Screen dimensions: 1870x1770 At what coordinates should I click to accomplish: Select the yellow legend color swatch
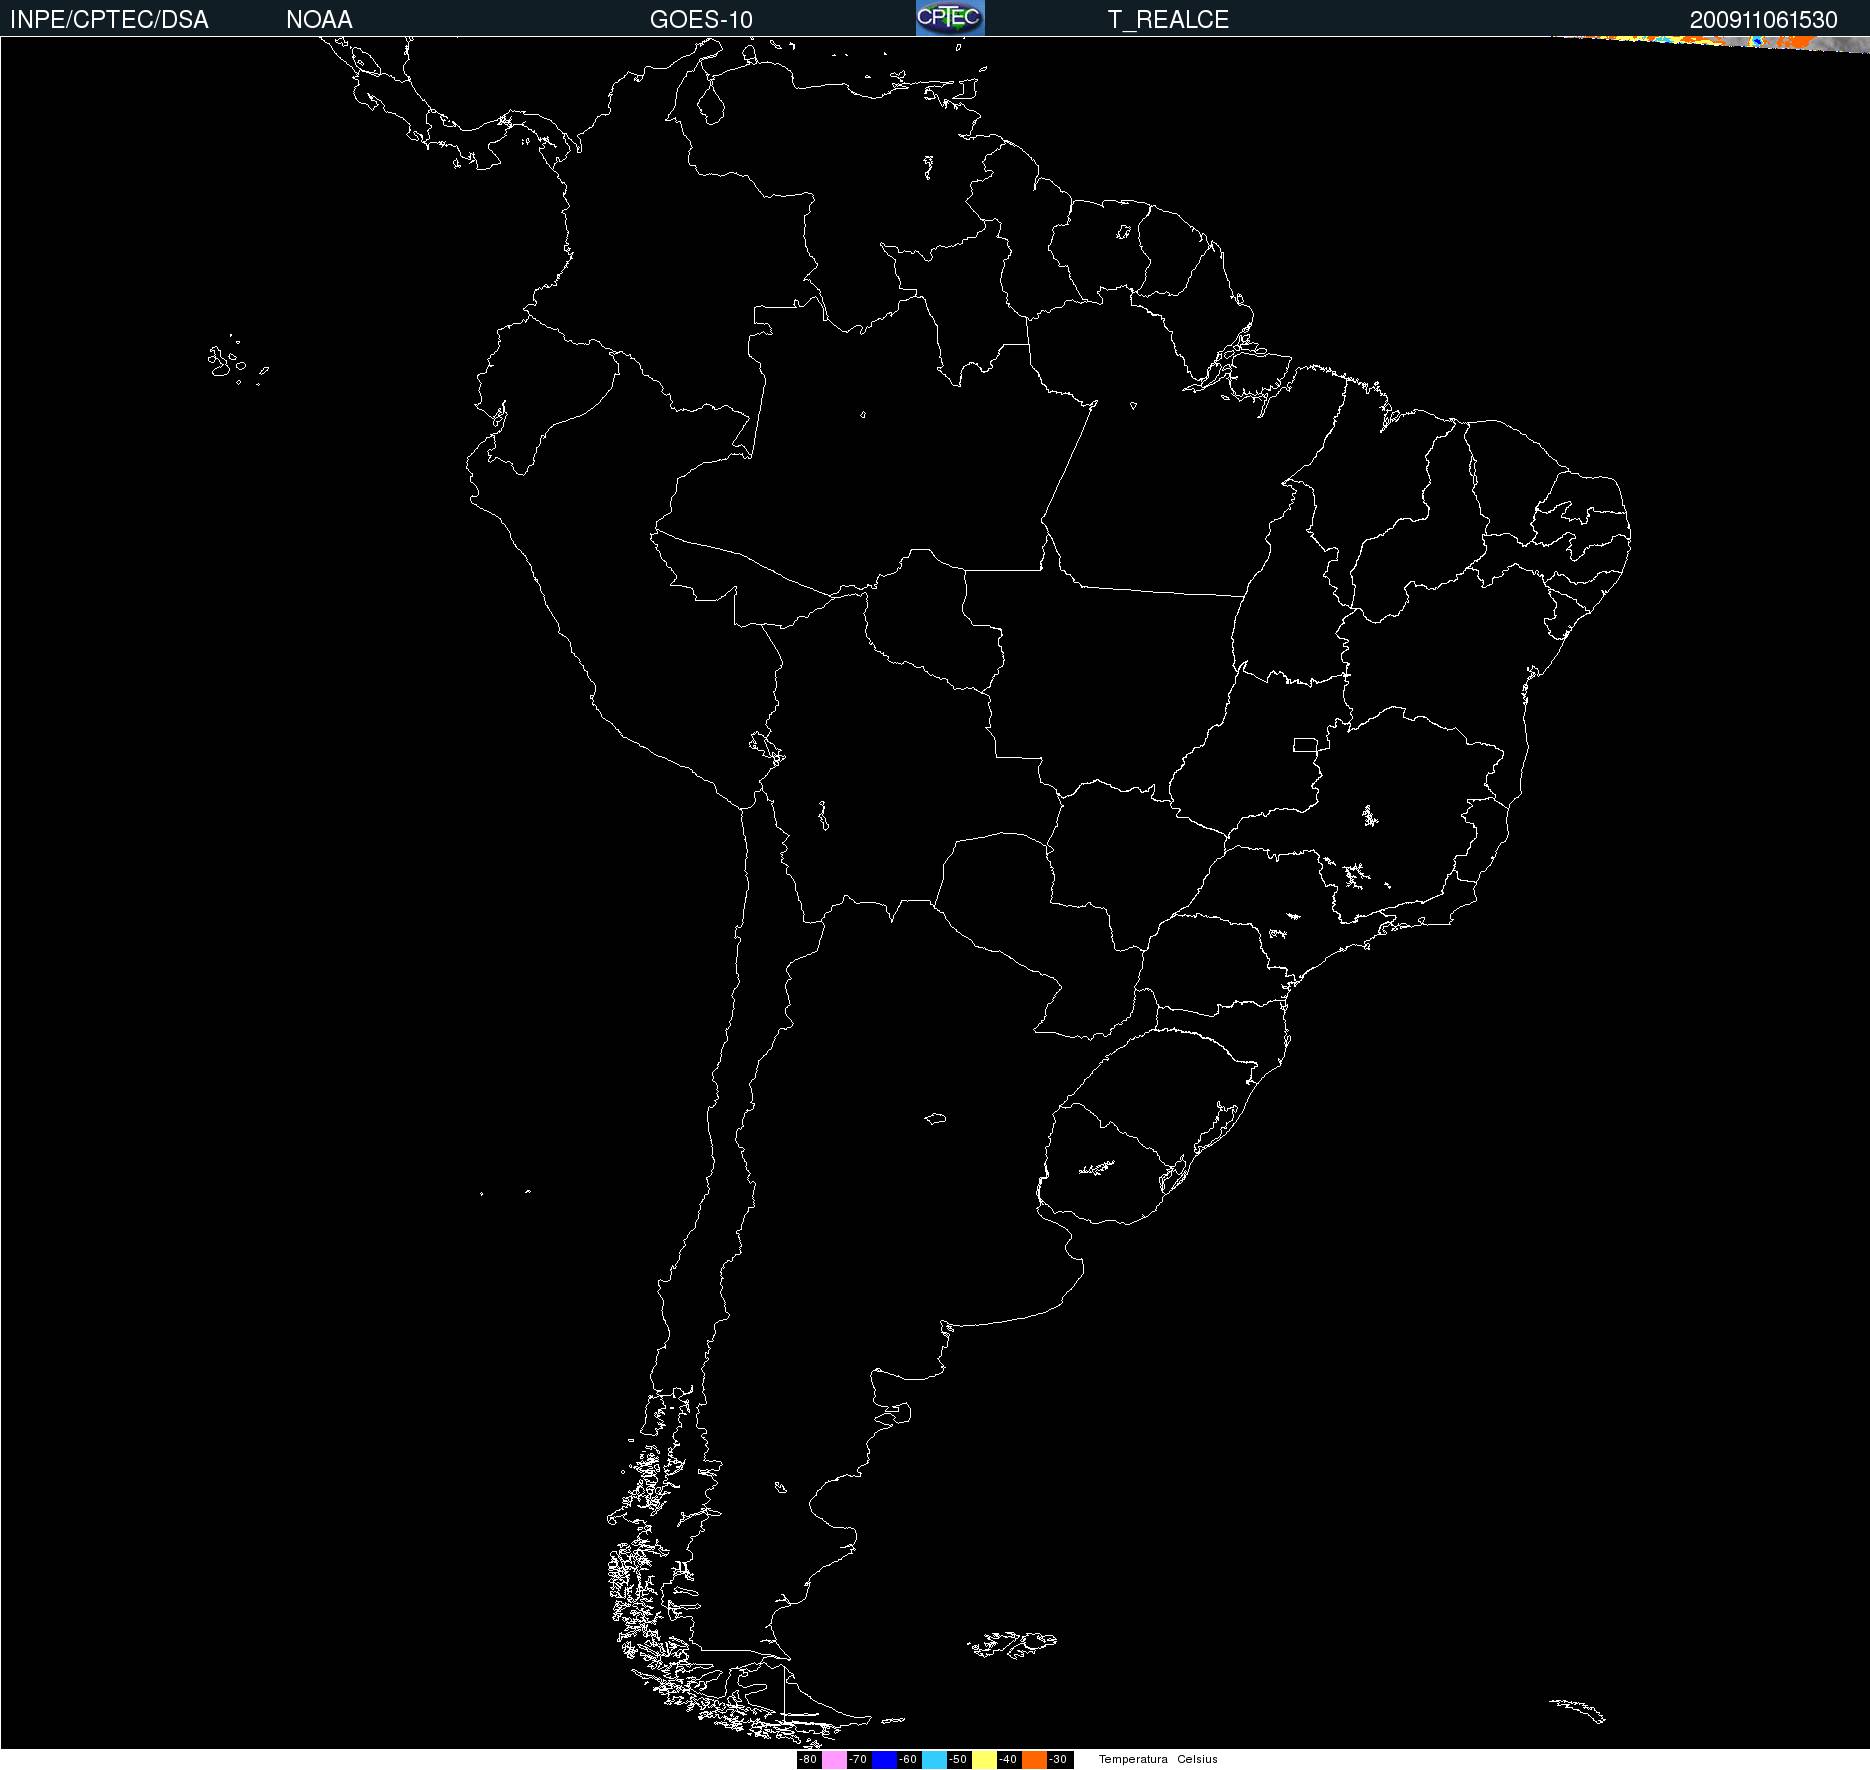[984, 1759]
